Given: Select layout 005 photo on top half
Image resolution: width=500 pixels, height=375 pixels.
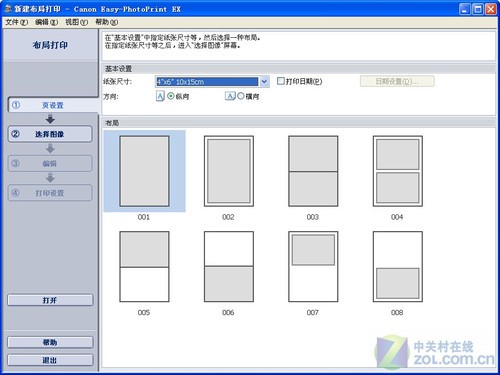Looking at the screenshot, I should 144,267.
